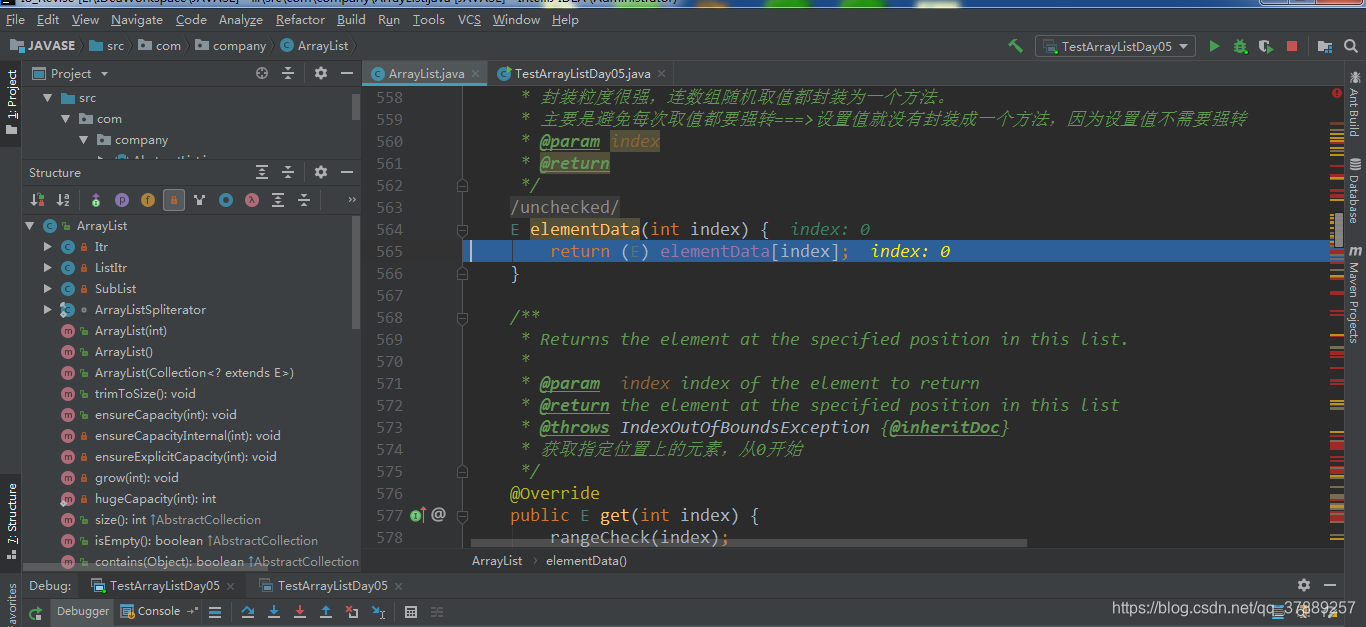This screenshot has height=627, width=1366.
Task: Collapse the ArrayList root node in Structure
Action: [30, 226]
